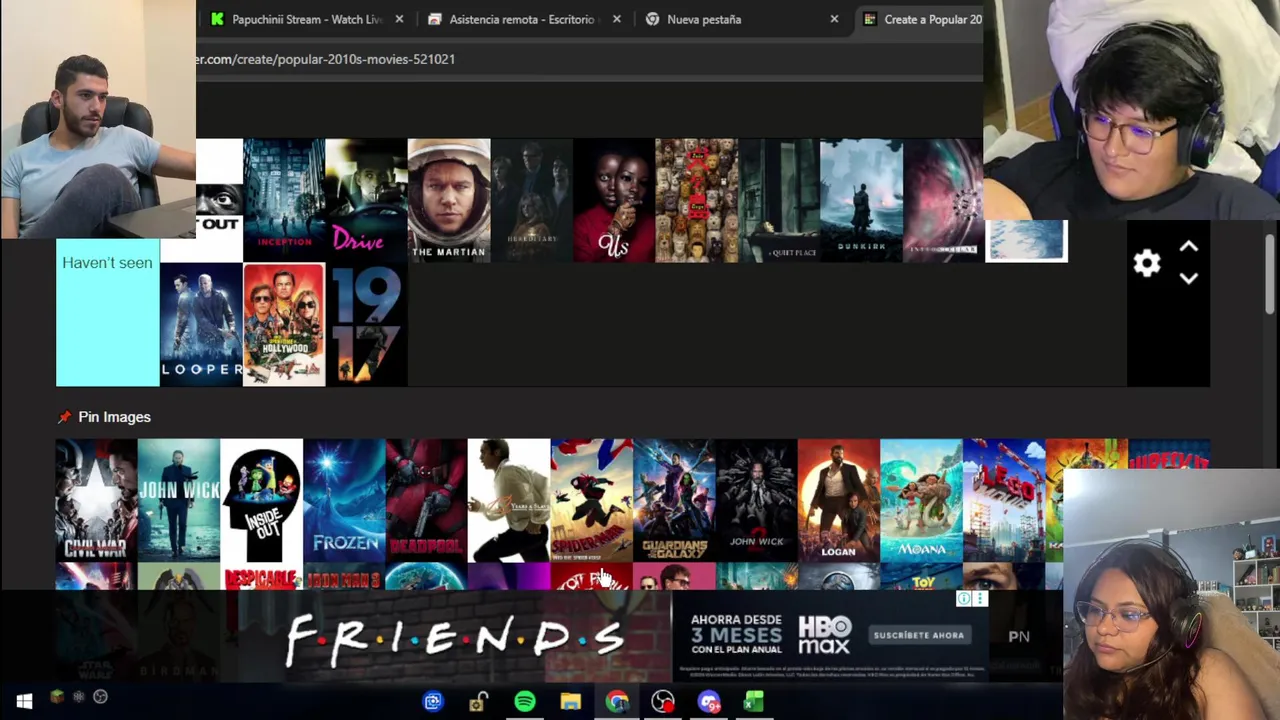
Task: Click the ad info icon
Action: tap(964, 599)
